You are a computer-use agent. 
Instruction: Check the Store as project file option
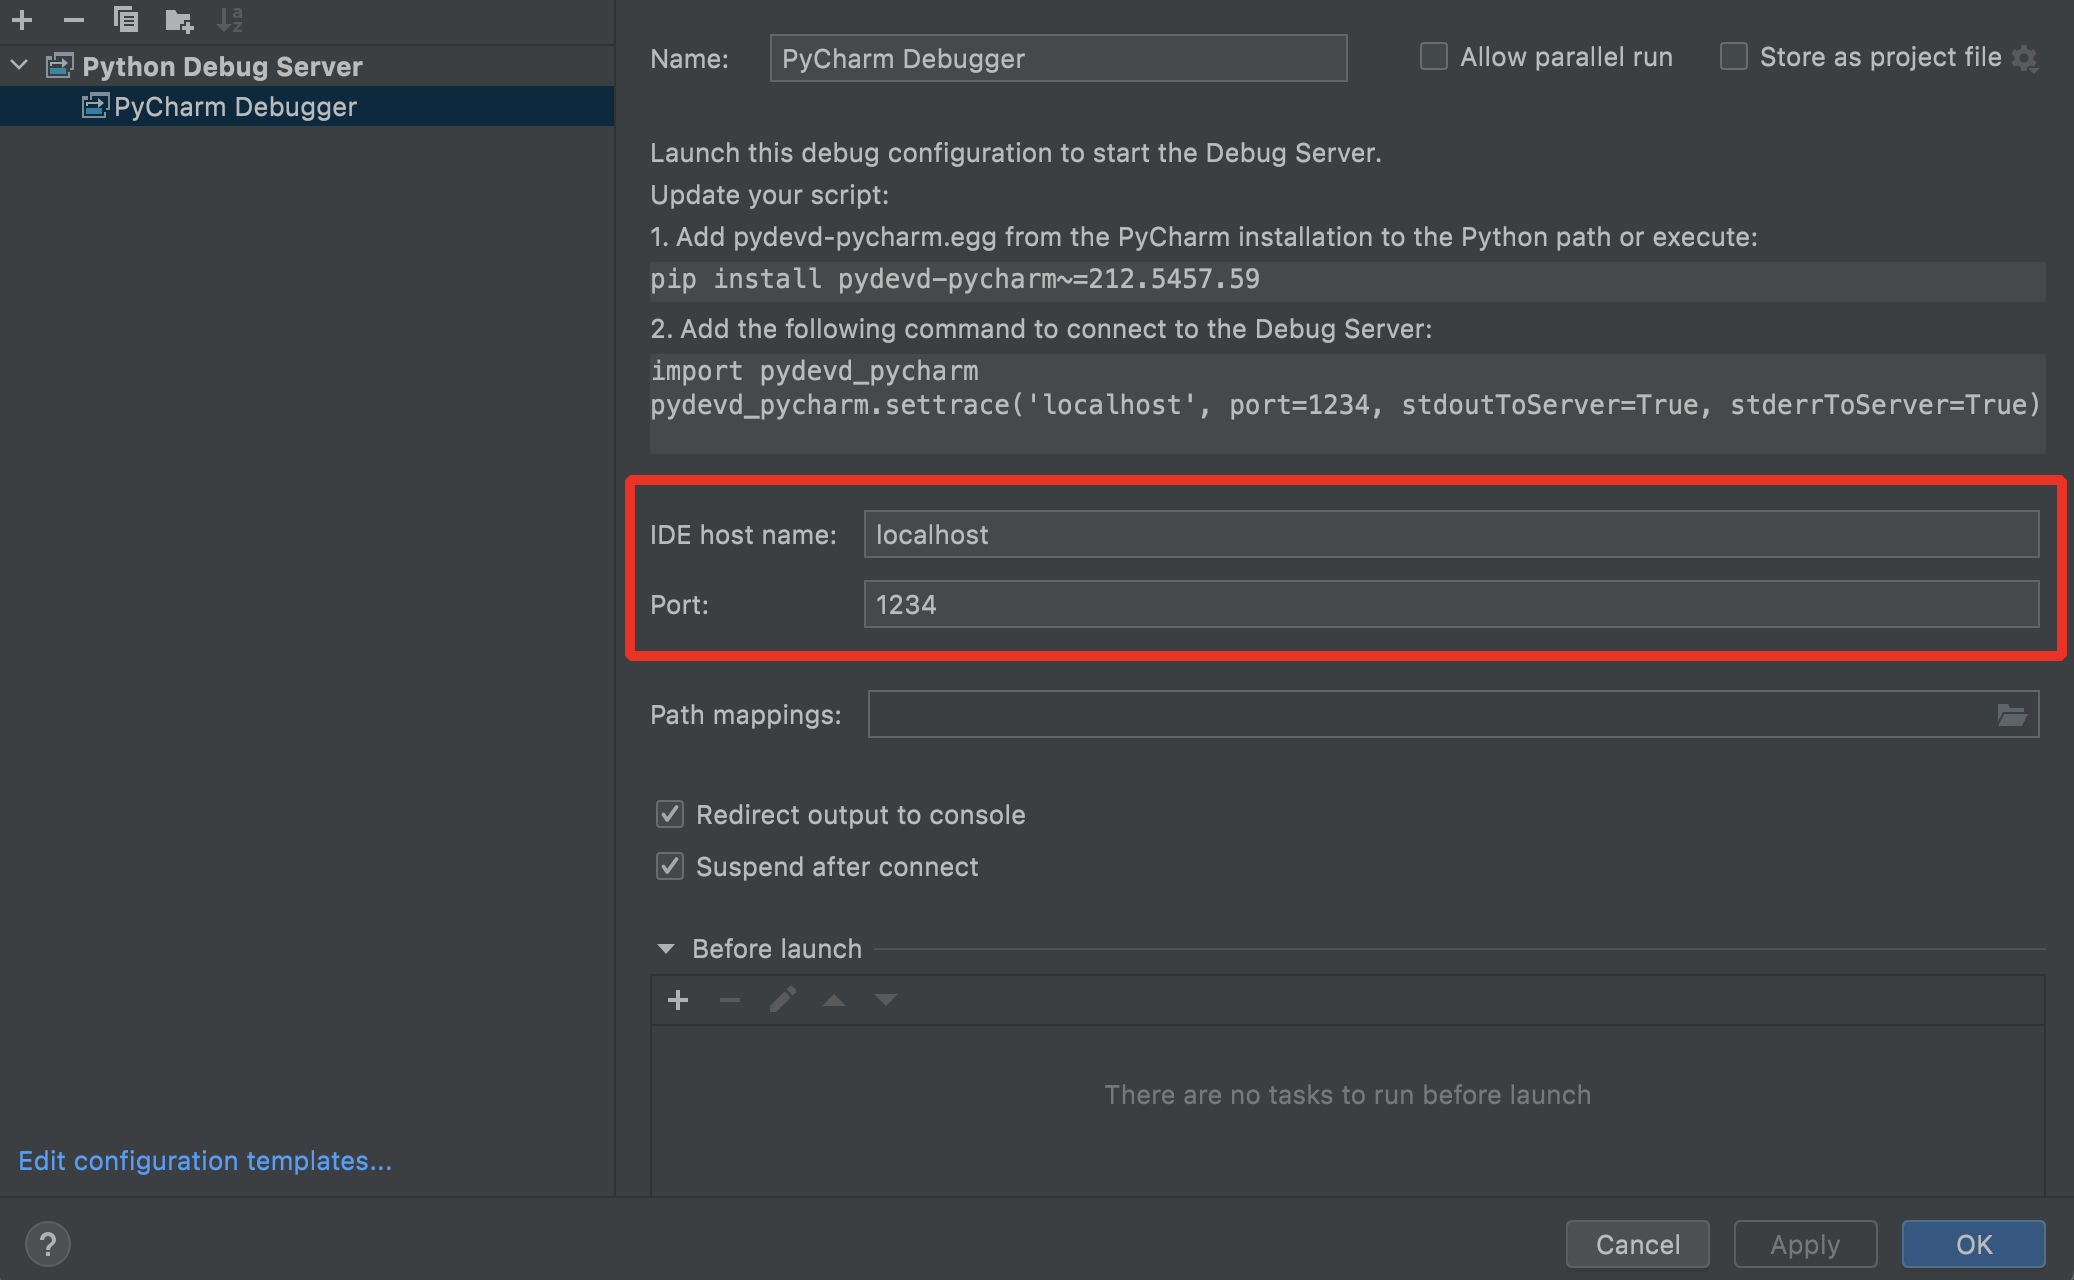click(1734, 57)
